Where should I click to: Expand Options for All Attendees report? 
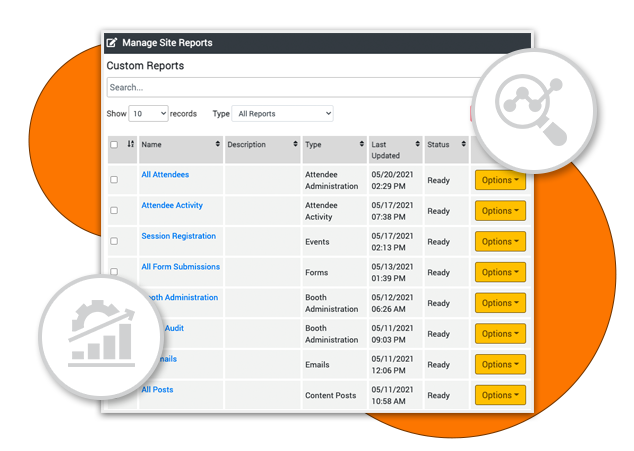pyautogui.click(x=499, y=181)
